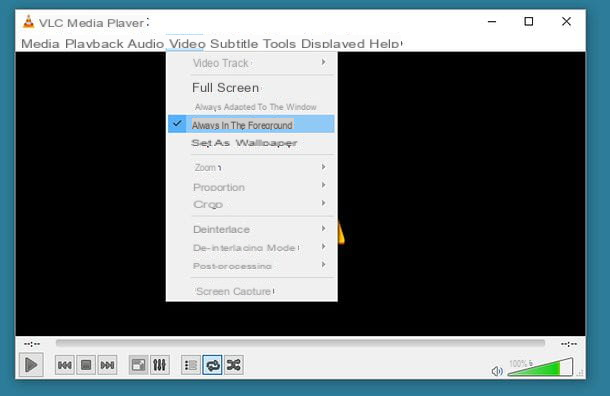
Task: Toggle the loop repeat button
Action: click(x=212, y=365)
